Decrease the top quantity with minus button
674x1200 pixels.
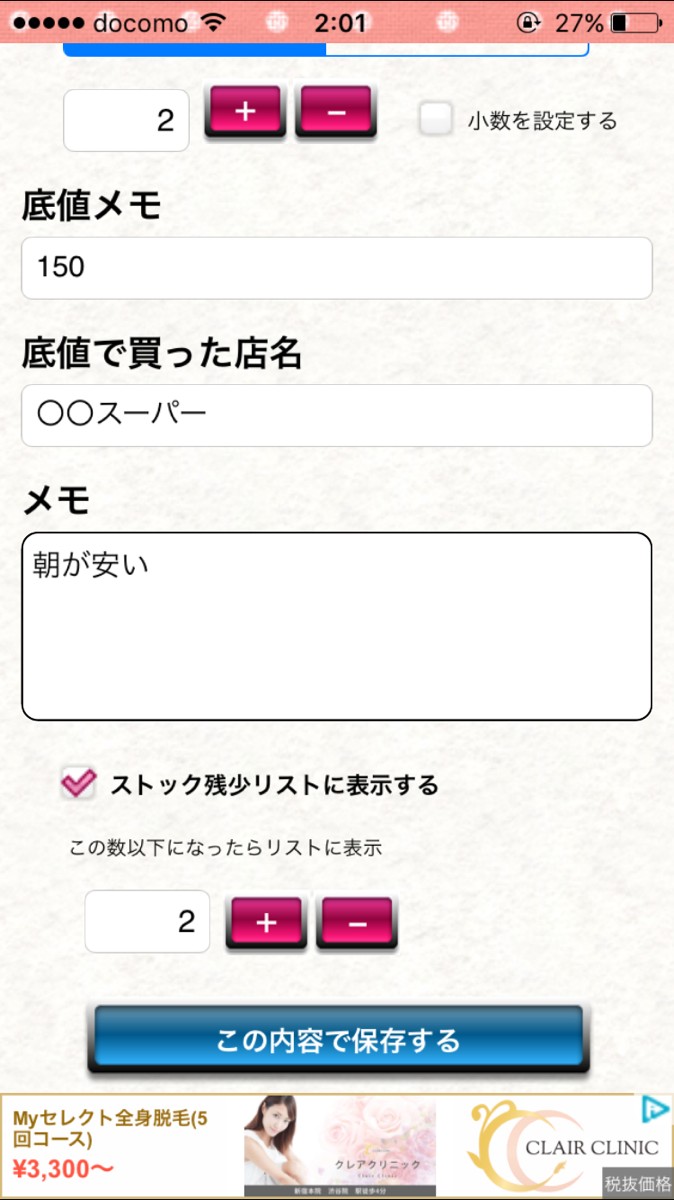335,111
